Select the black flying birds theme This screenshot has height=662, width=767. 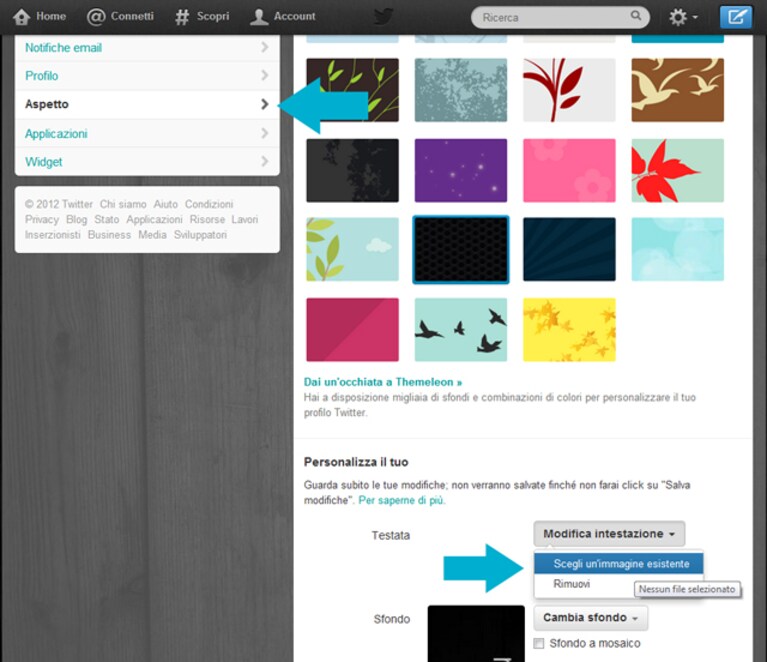point(461,330)
